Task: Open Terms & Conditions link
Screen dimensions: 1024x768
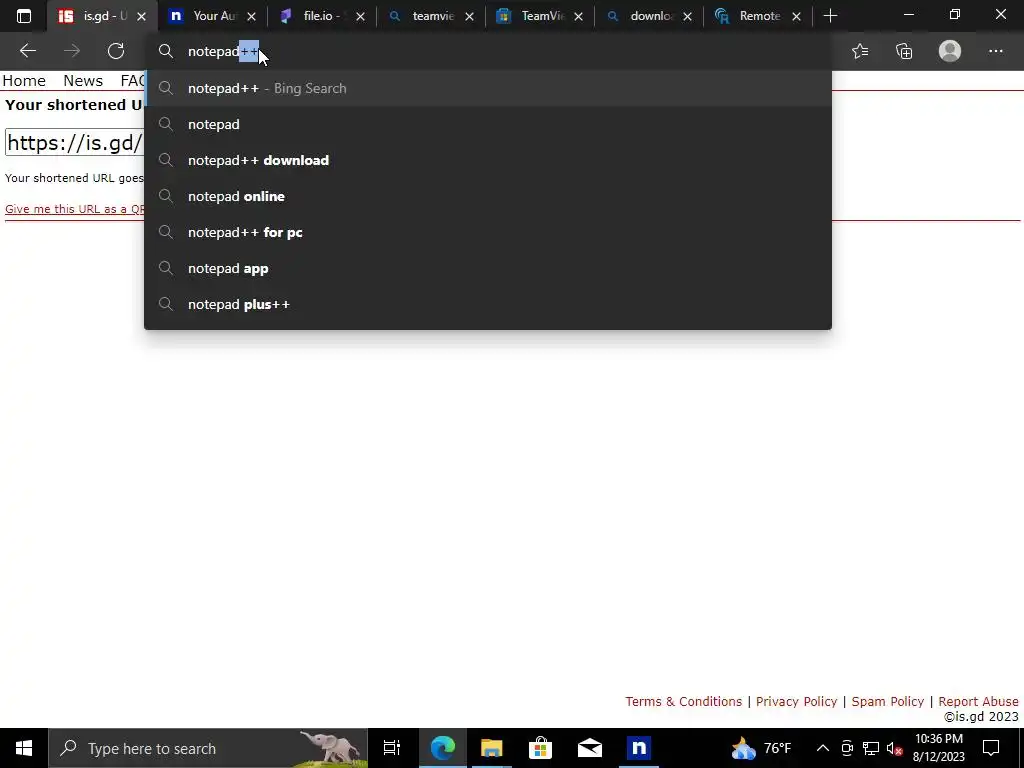Action: pos(683,701)
